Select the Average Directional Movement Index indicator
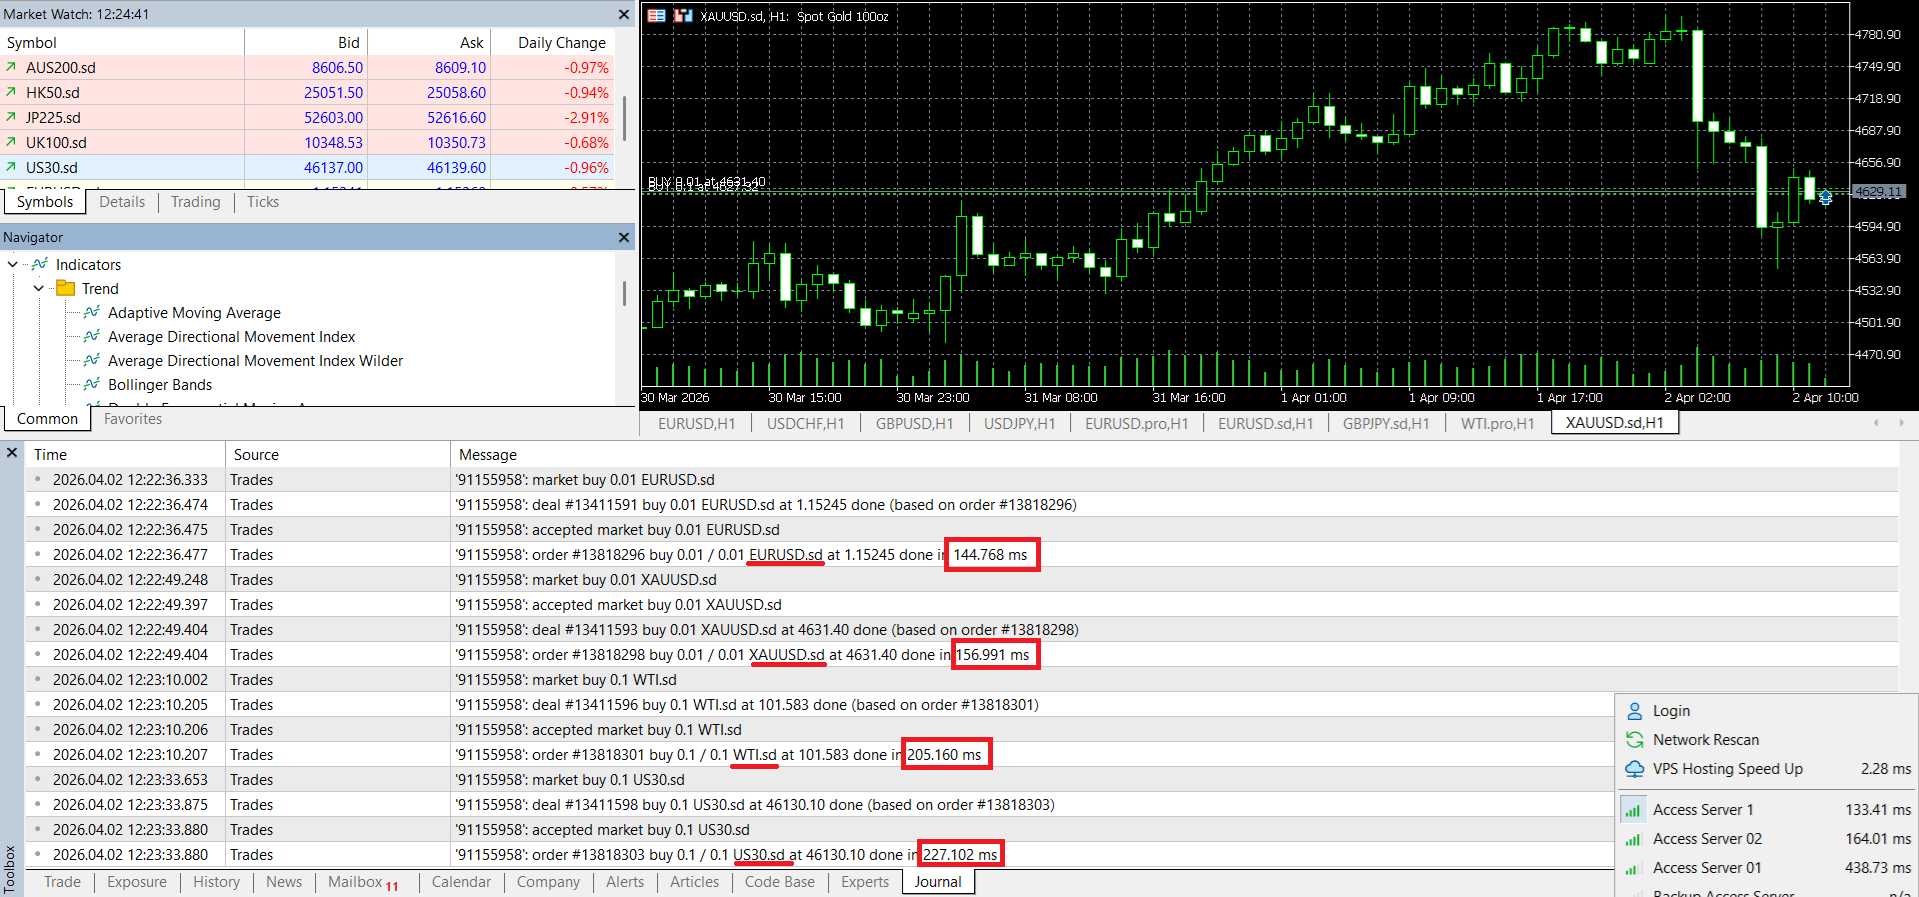 point(231,336)
